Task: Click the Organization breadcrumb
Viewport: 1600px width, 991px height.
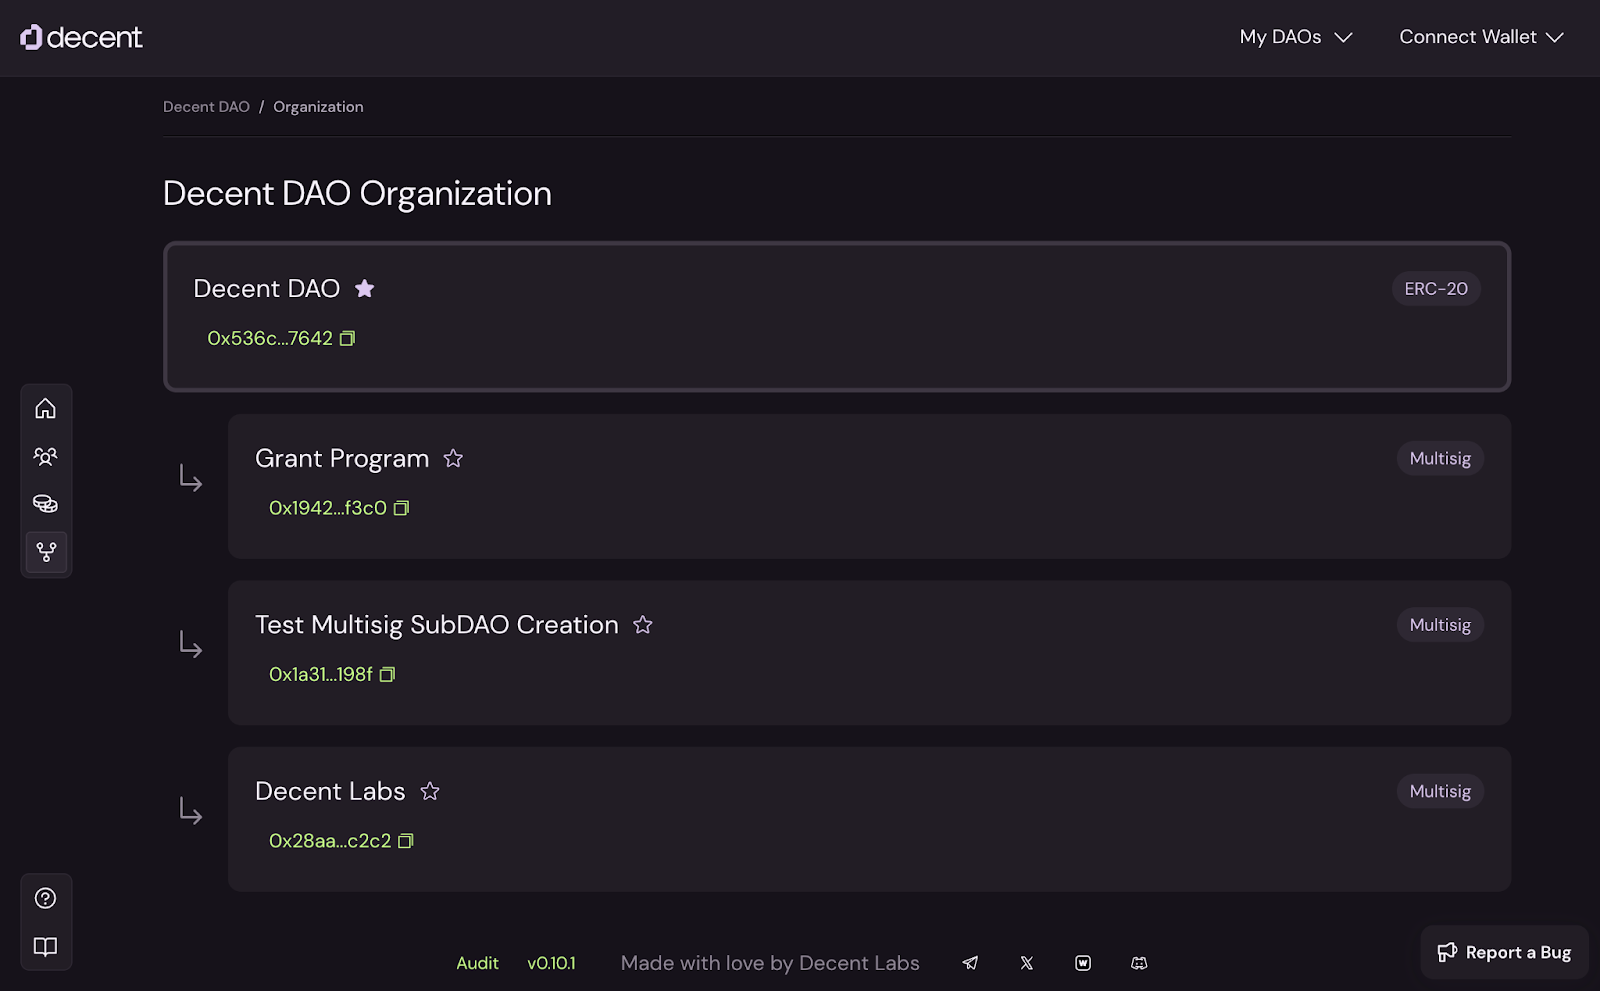Action: 318,107
